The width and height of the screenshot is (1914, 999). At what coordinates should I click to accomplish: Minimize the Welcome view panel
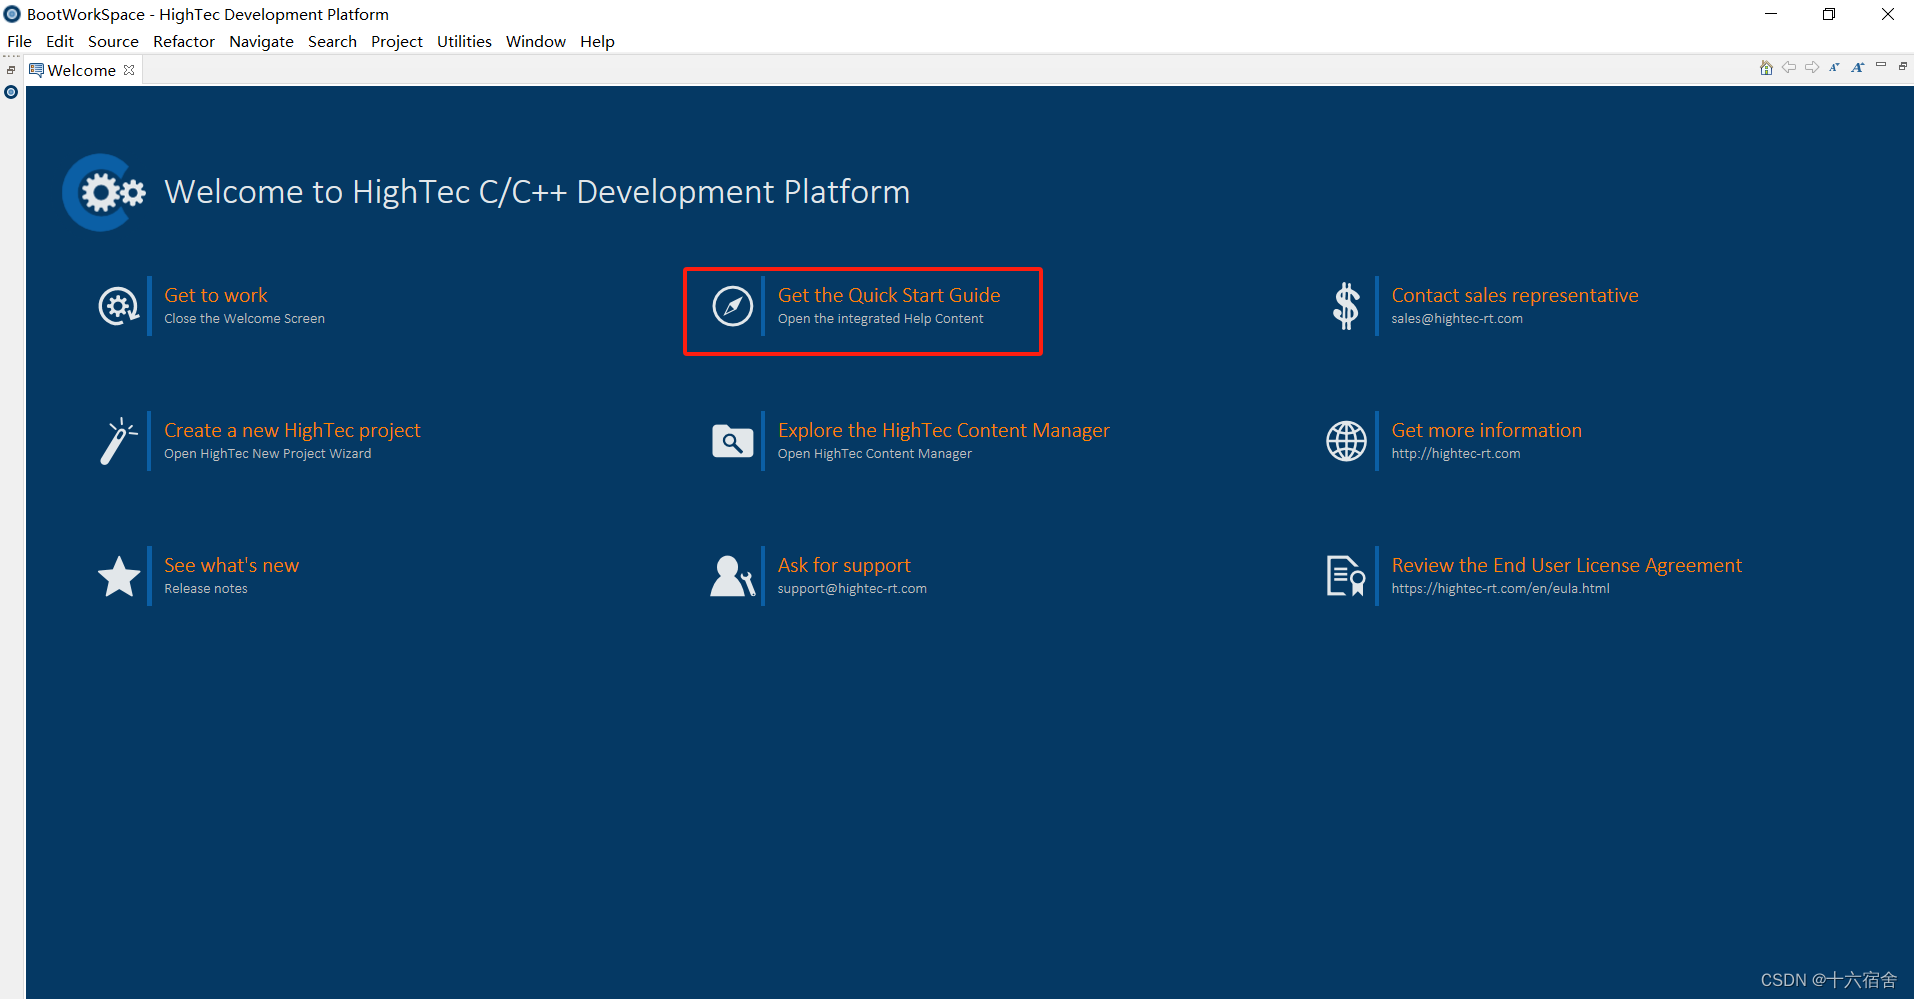[1881, 66]
